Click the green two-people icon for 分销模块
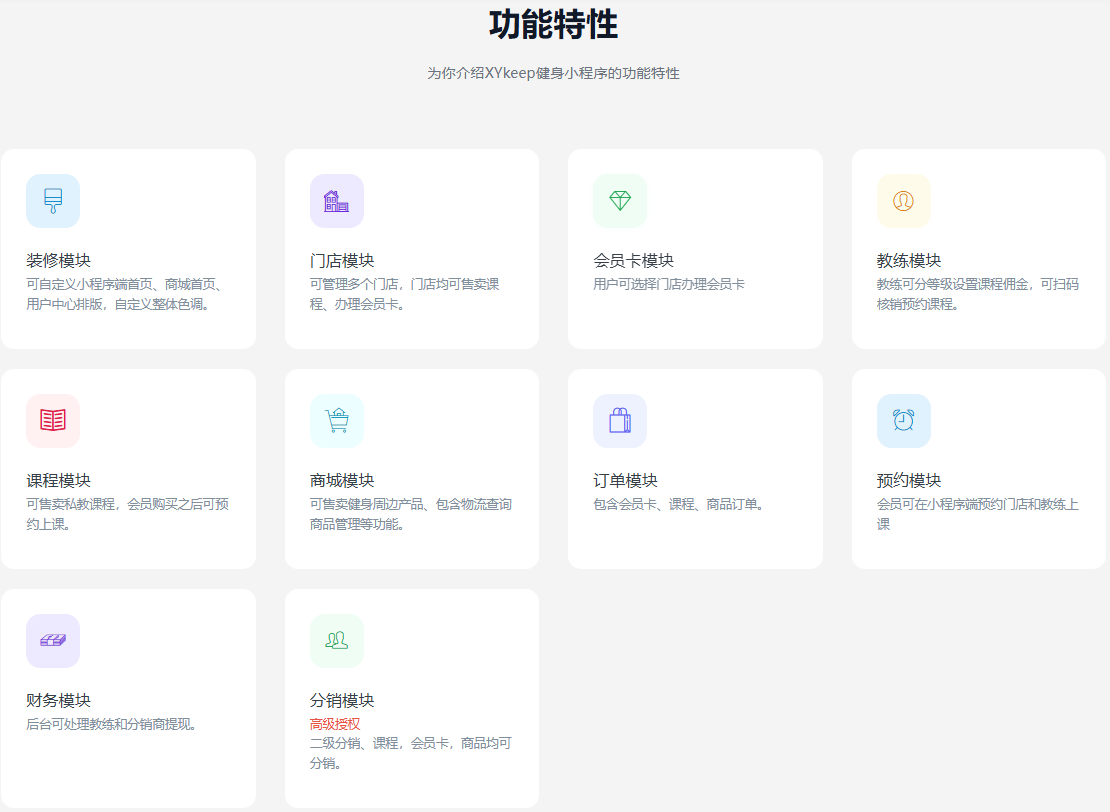 point(337,641)
